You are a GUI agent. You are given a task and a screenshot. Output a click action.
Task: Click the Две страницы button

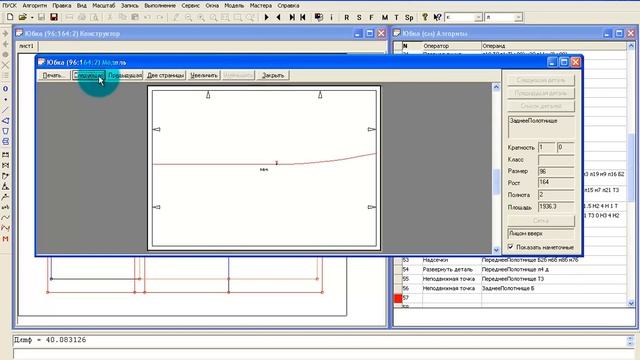[165, 75]
